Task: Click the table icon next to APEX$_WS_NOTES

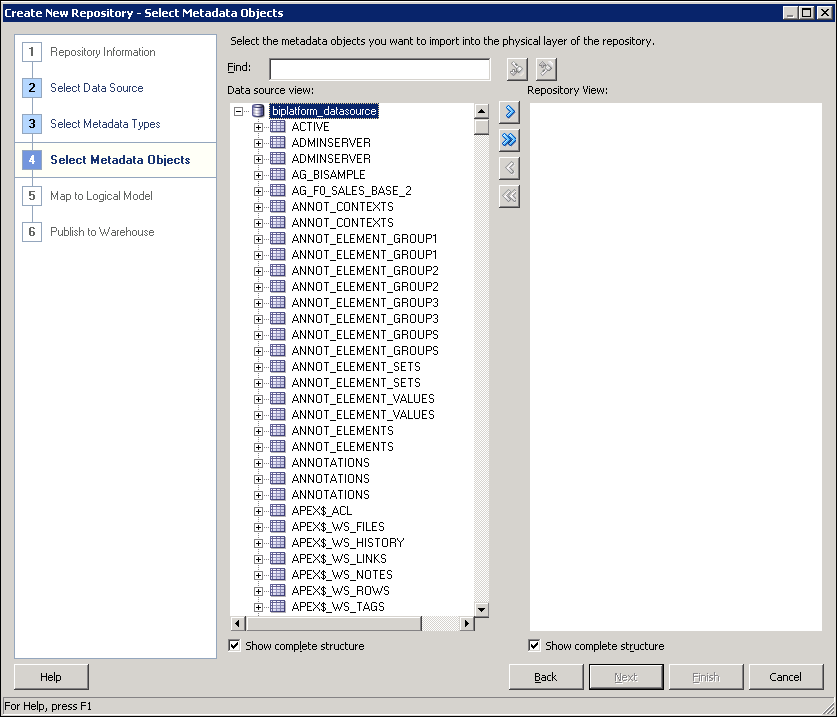Action: pos(278,574)
